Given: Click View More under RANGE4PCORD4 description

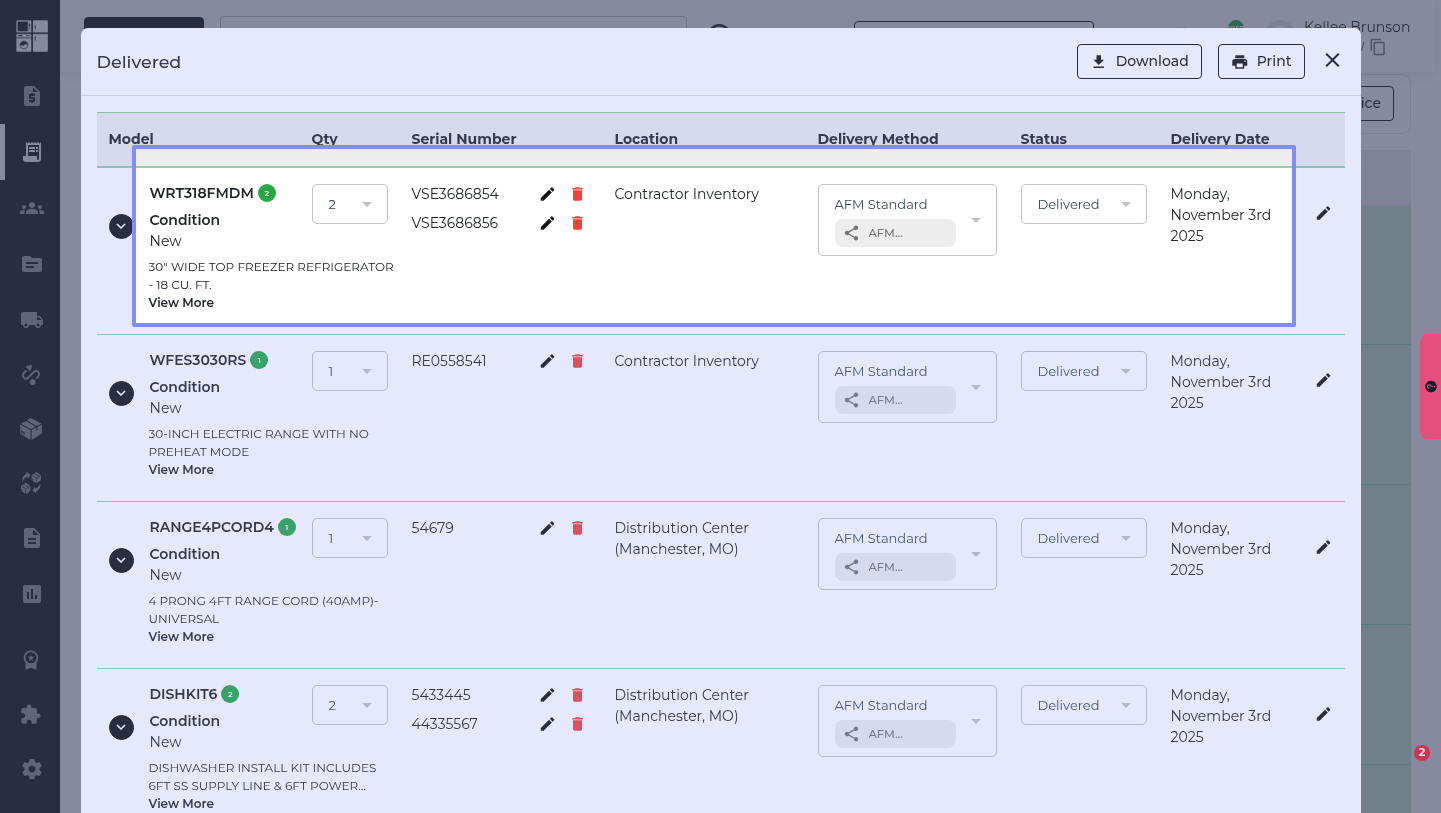Looking at the screenshot, I should [x=181, y=636].
